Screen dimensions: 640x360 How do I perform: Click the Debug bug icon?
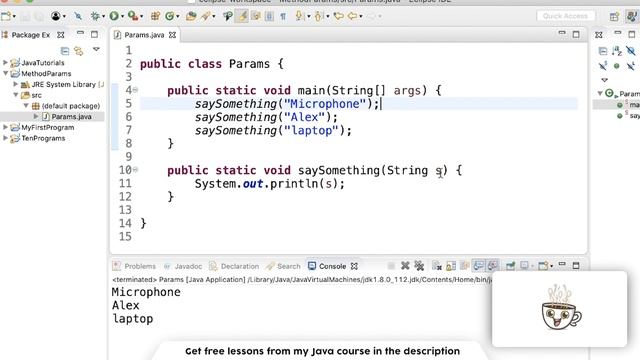pyautogui.click(x=95, y=16)
